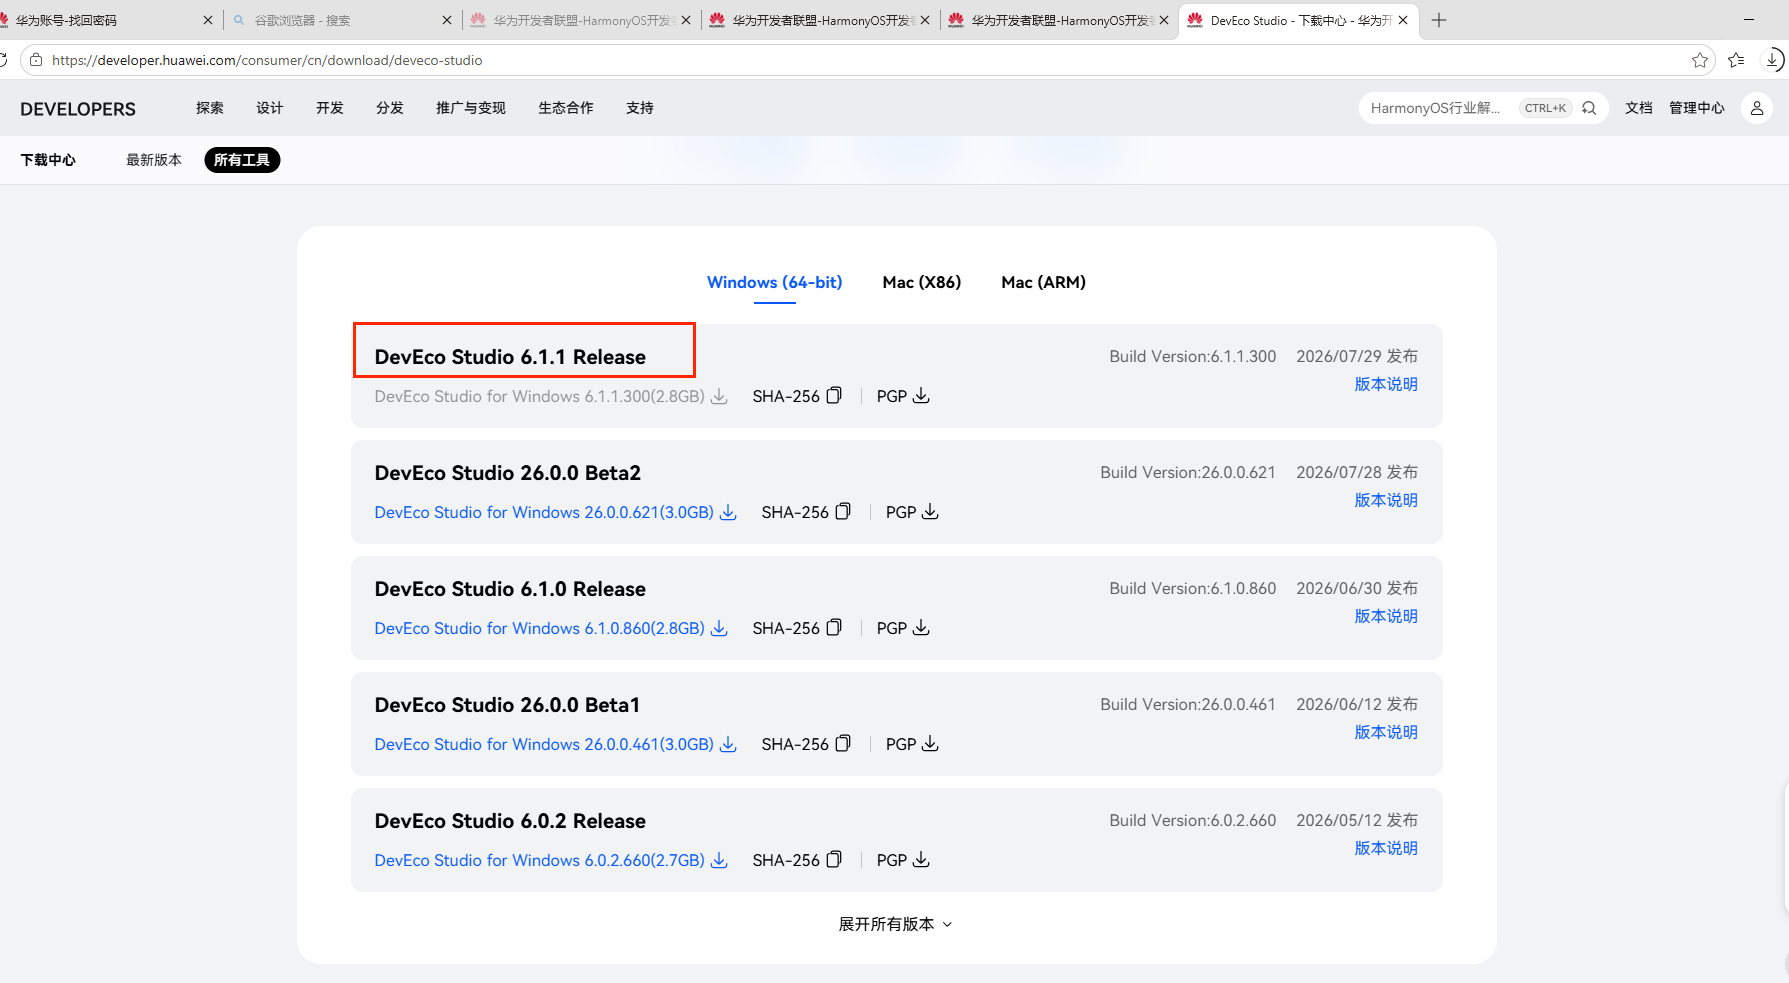Open the user account profile icon
Viewport: 1789px width, 983px height.
[x=1757, y=108]
